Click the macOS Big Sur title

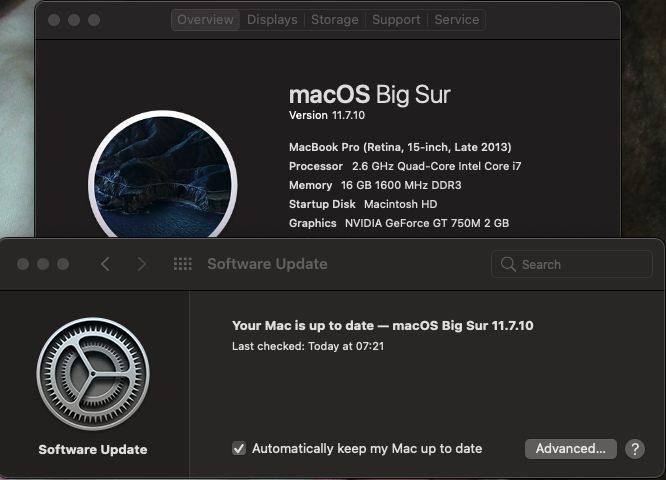click(370, 94)
